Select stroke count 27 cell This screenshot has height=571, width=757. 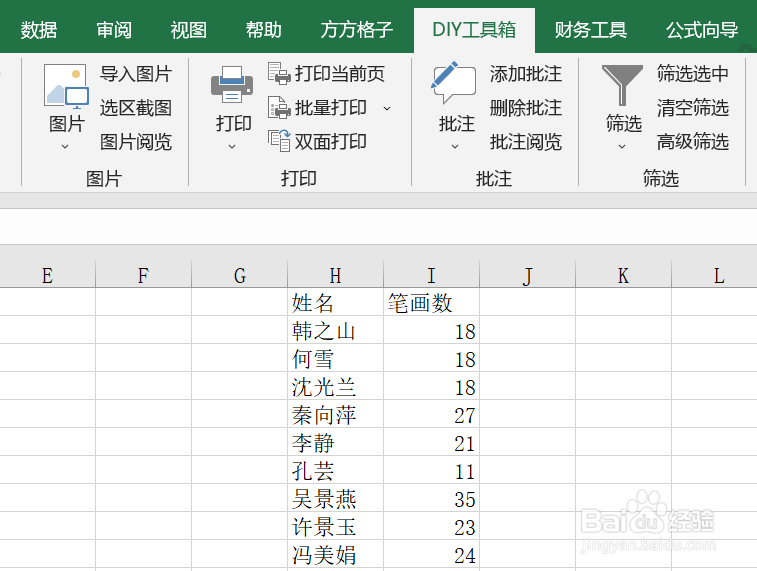point(432,414)
